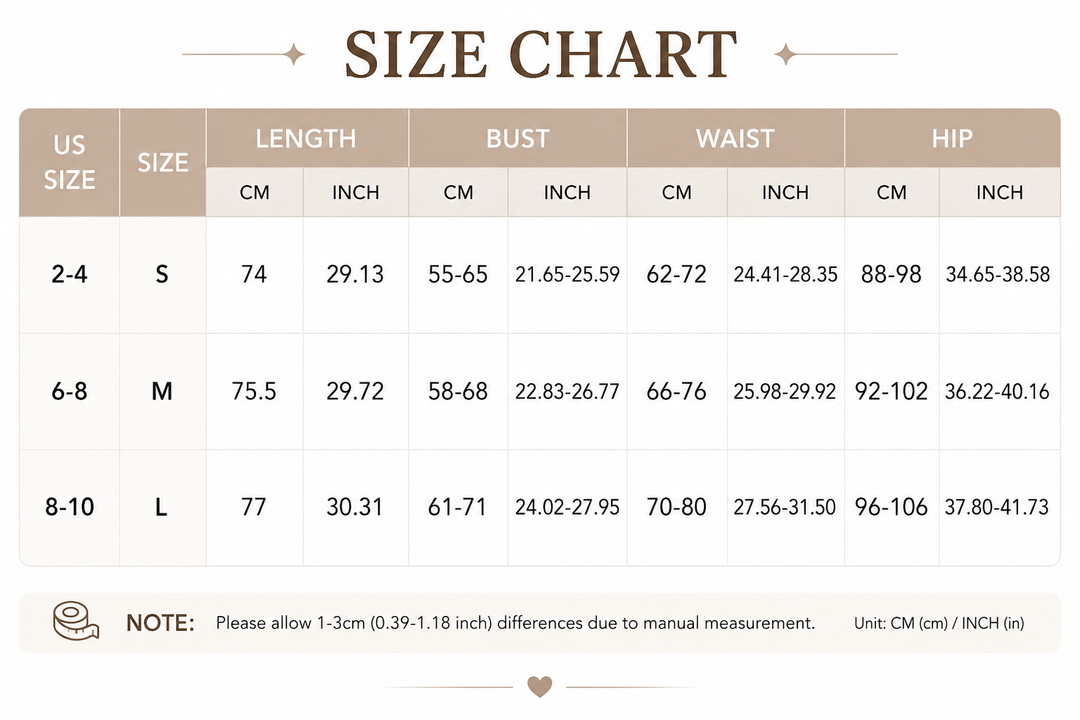Click the 21.65-25.59 bust inch value

568,274
